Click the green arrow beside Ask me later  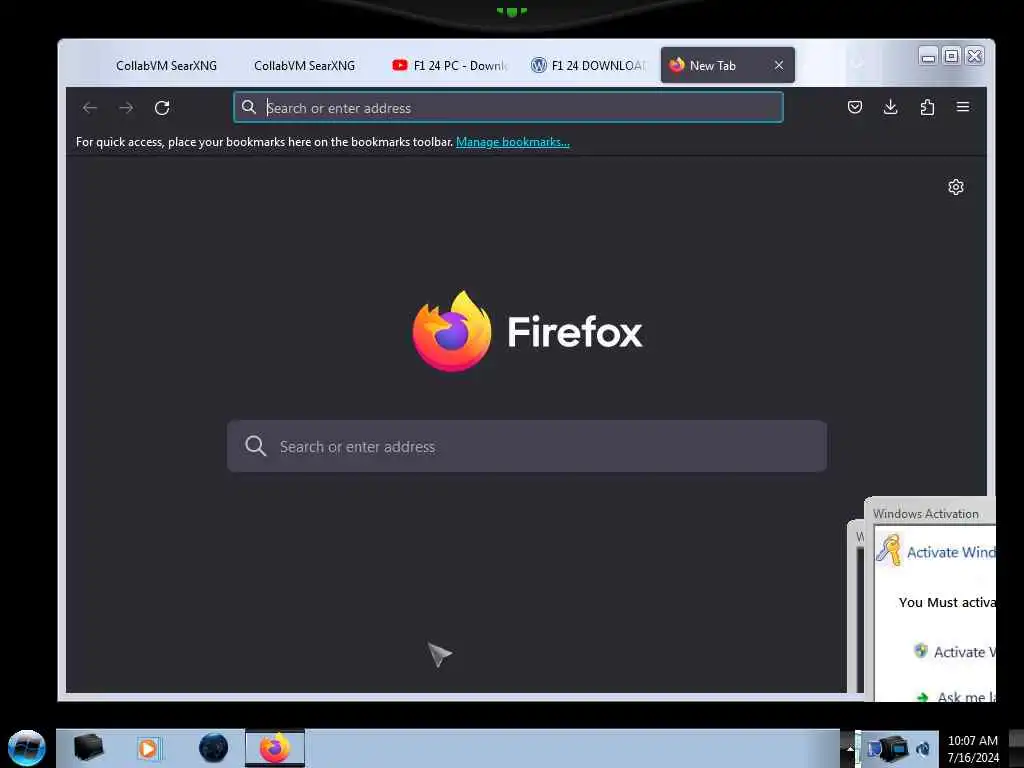(x=922, y=697)
